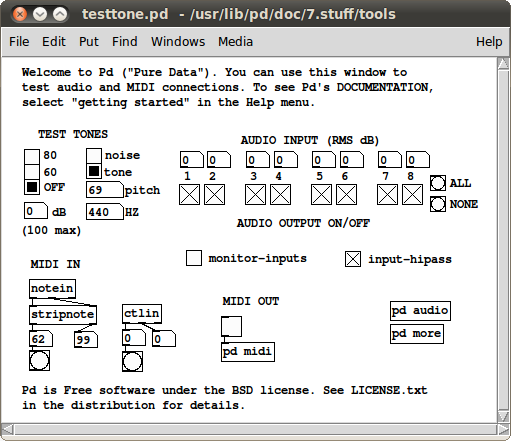Viewport: 511px width, 441px height.
Task: Click the "TEST TONES" heading text
Action: point(73,134)
